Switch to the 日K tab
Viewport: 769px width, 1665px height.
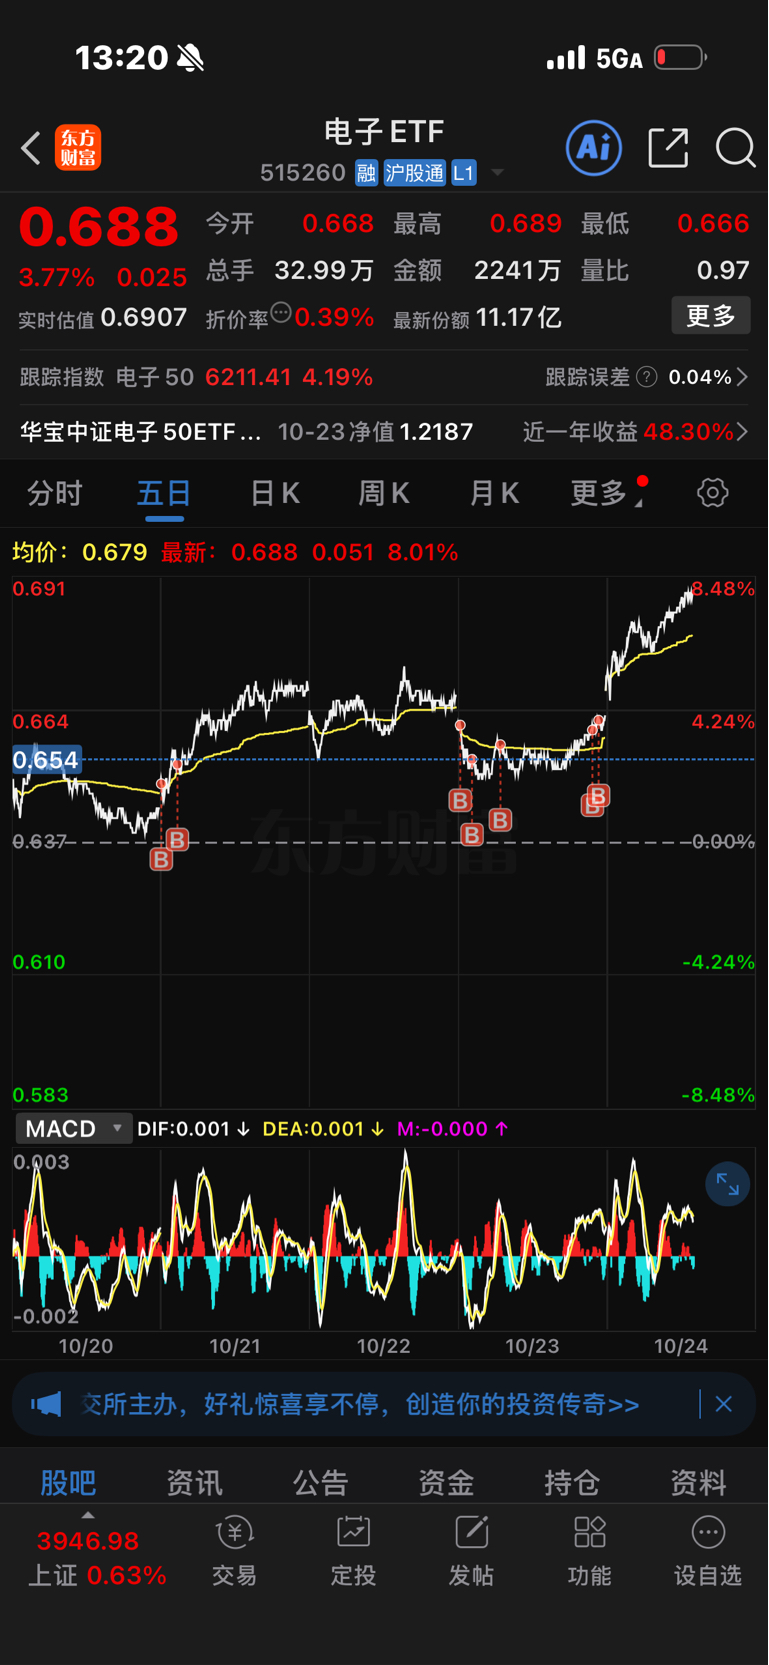274,492
